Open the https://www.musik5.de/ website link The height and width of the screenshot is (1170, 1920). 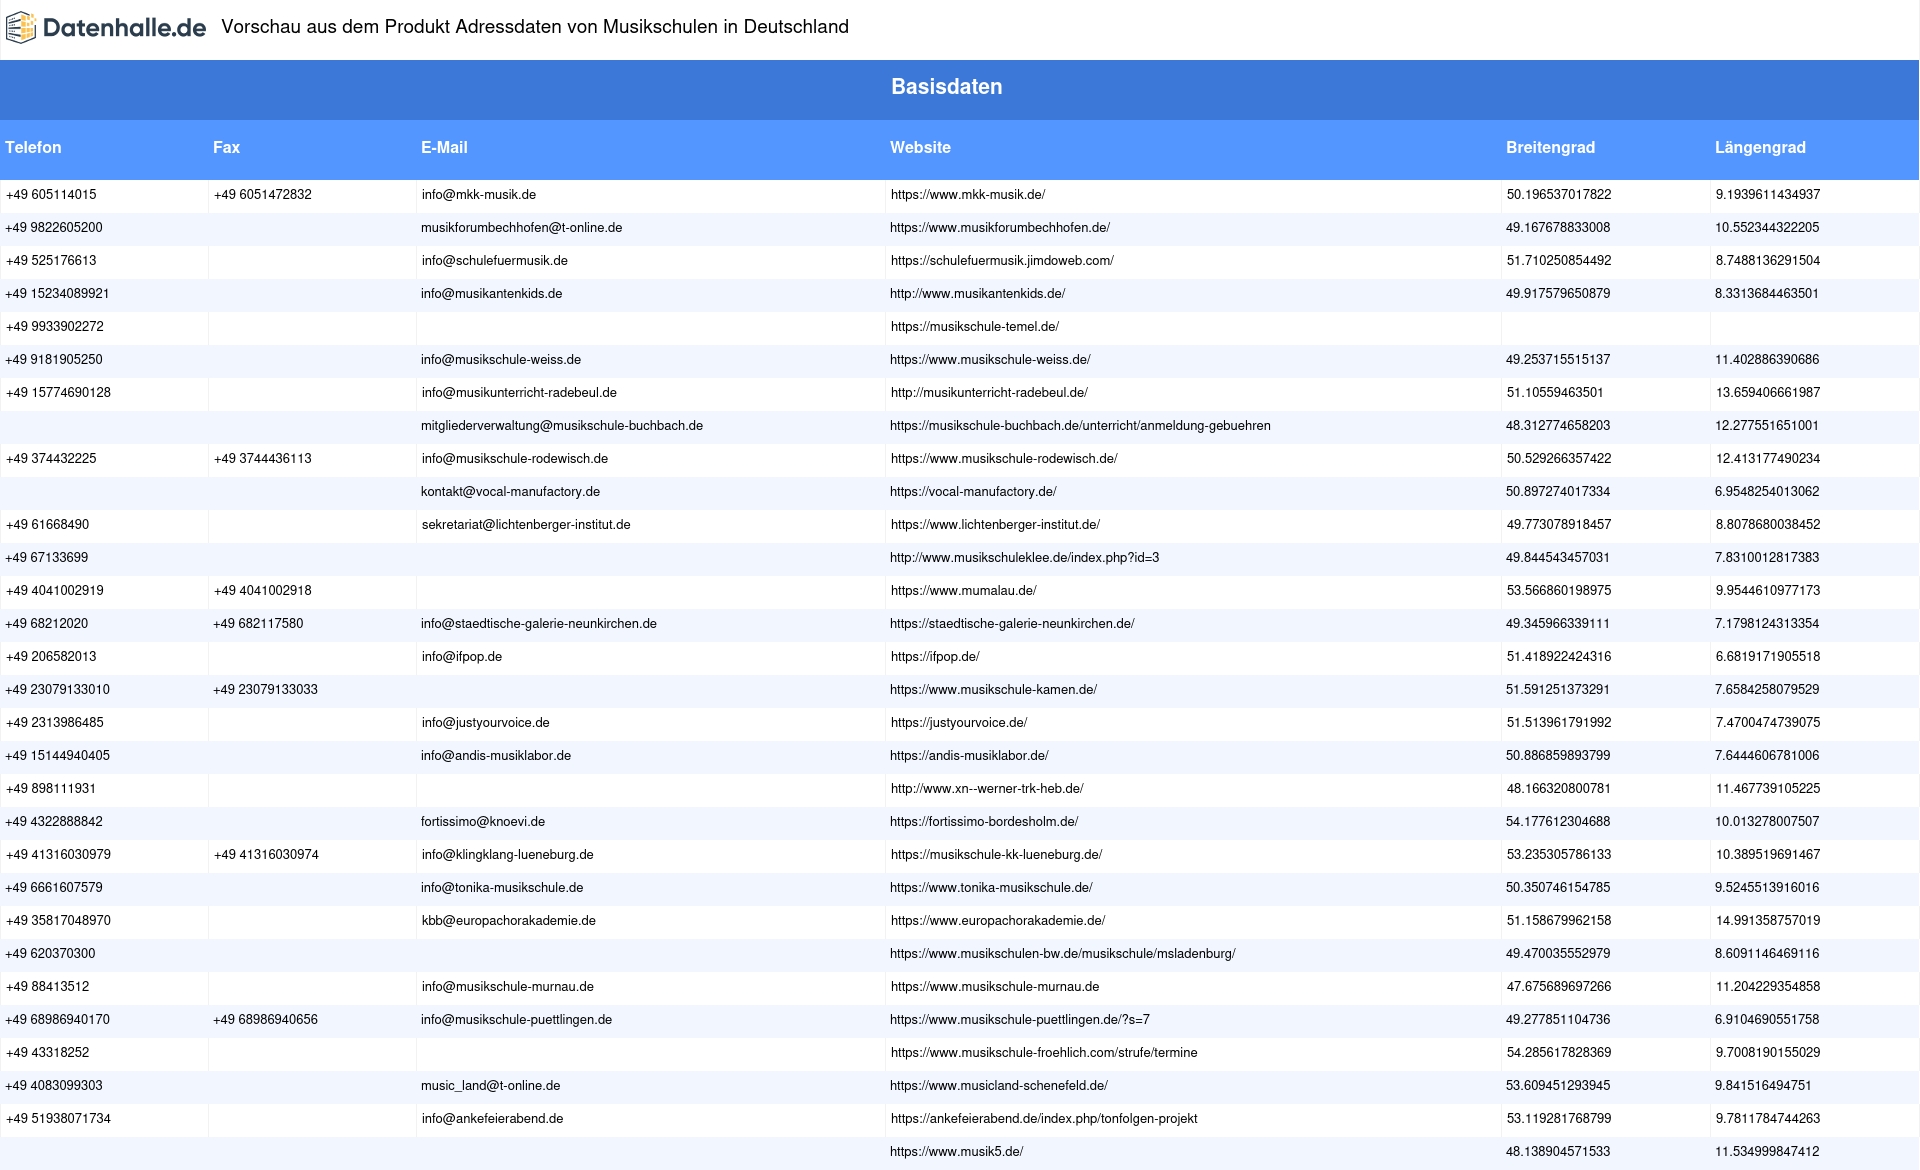pos(957,1152)
